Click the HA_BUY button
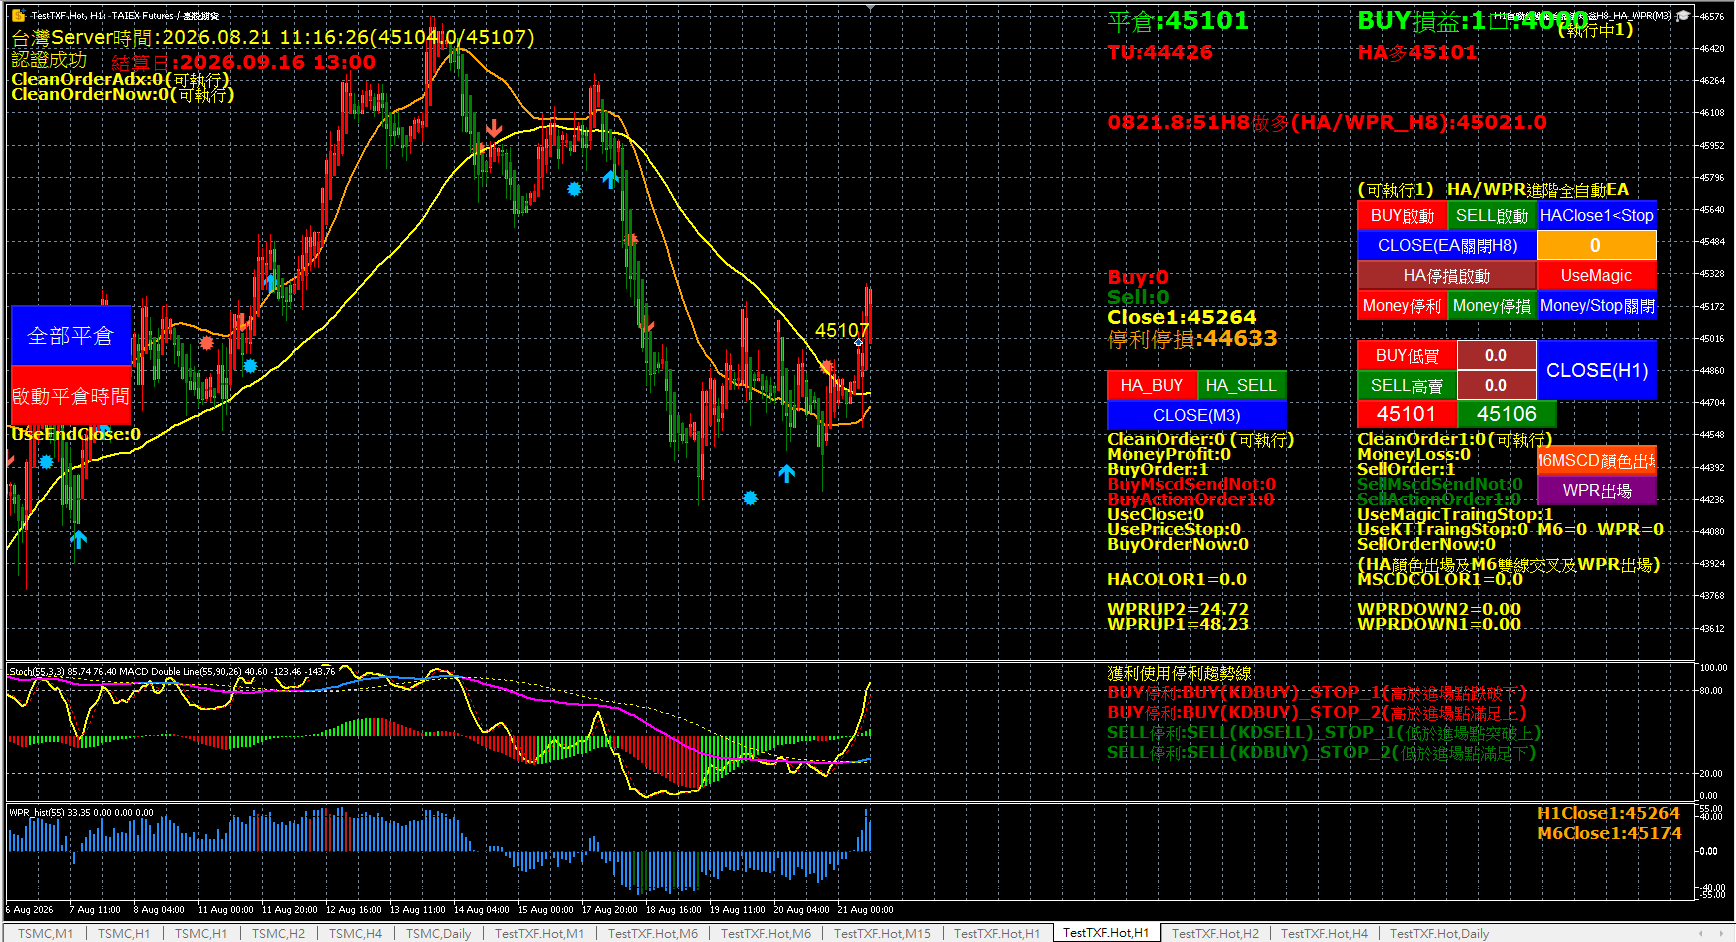1736x942 pixels. pos(1152,385)
